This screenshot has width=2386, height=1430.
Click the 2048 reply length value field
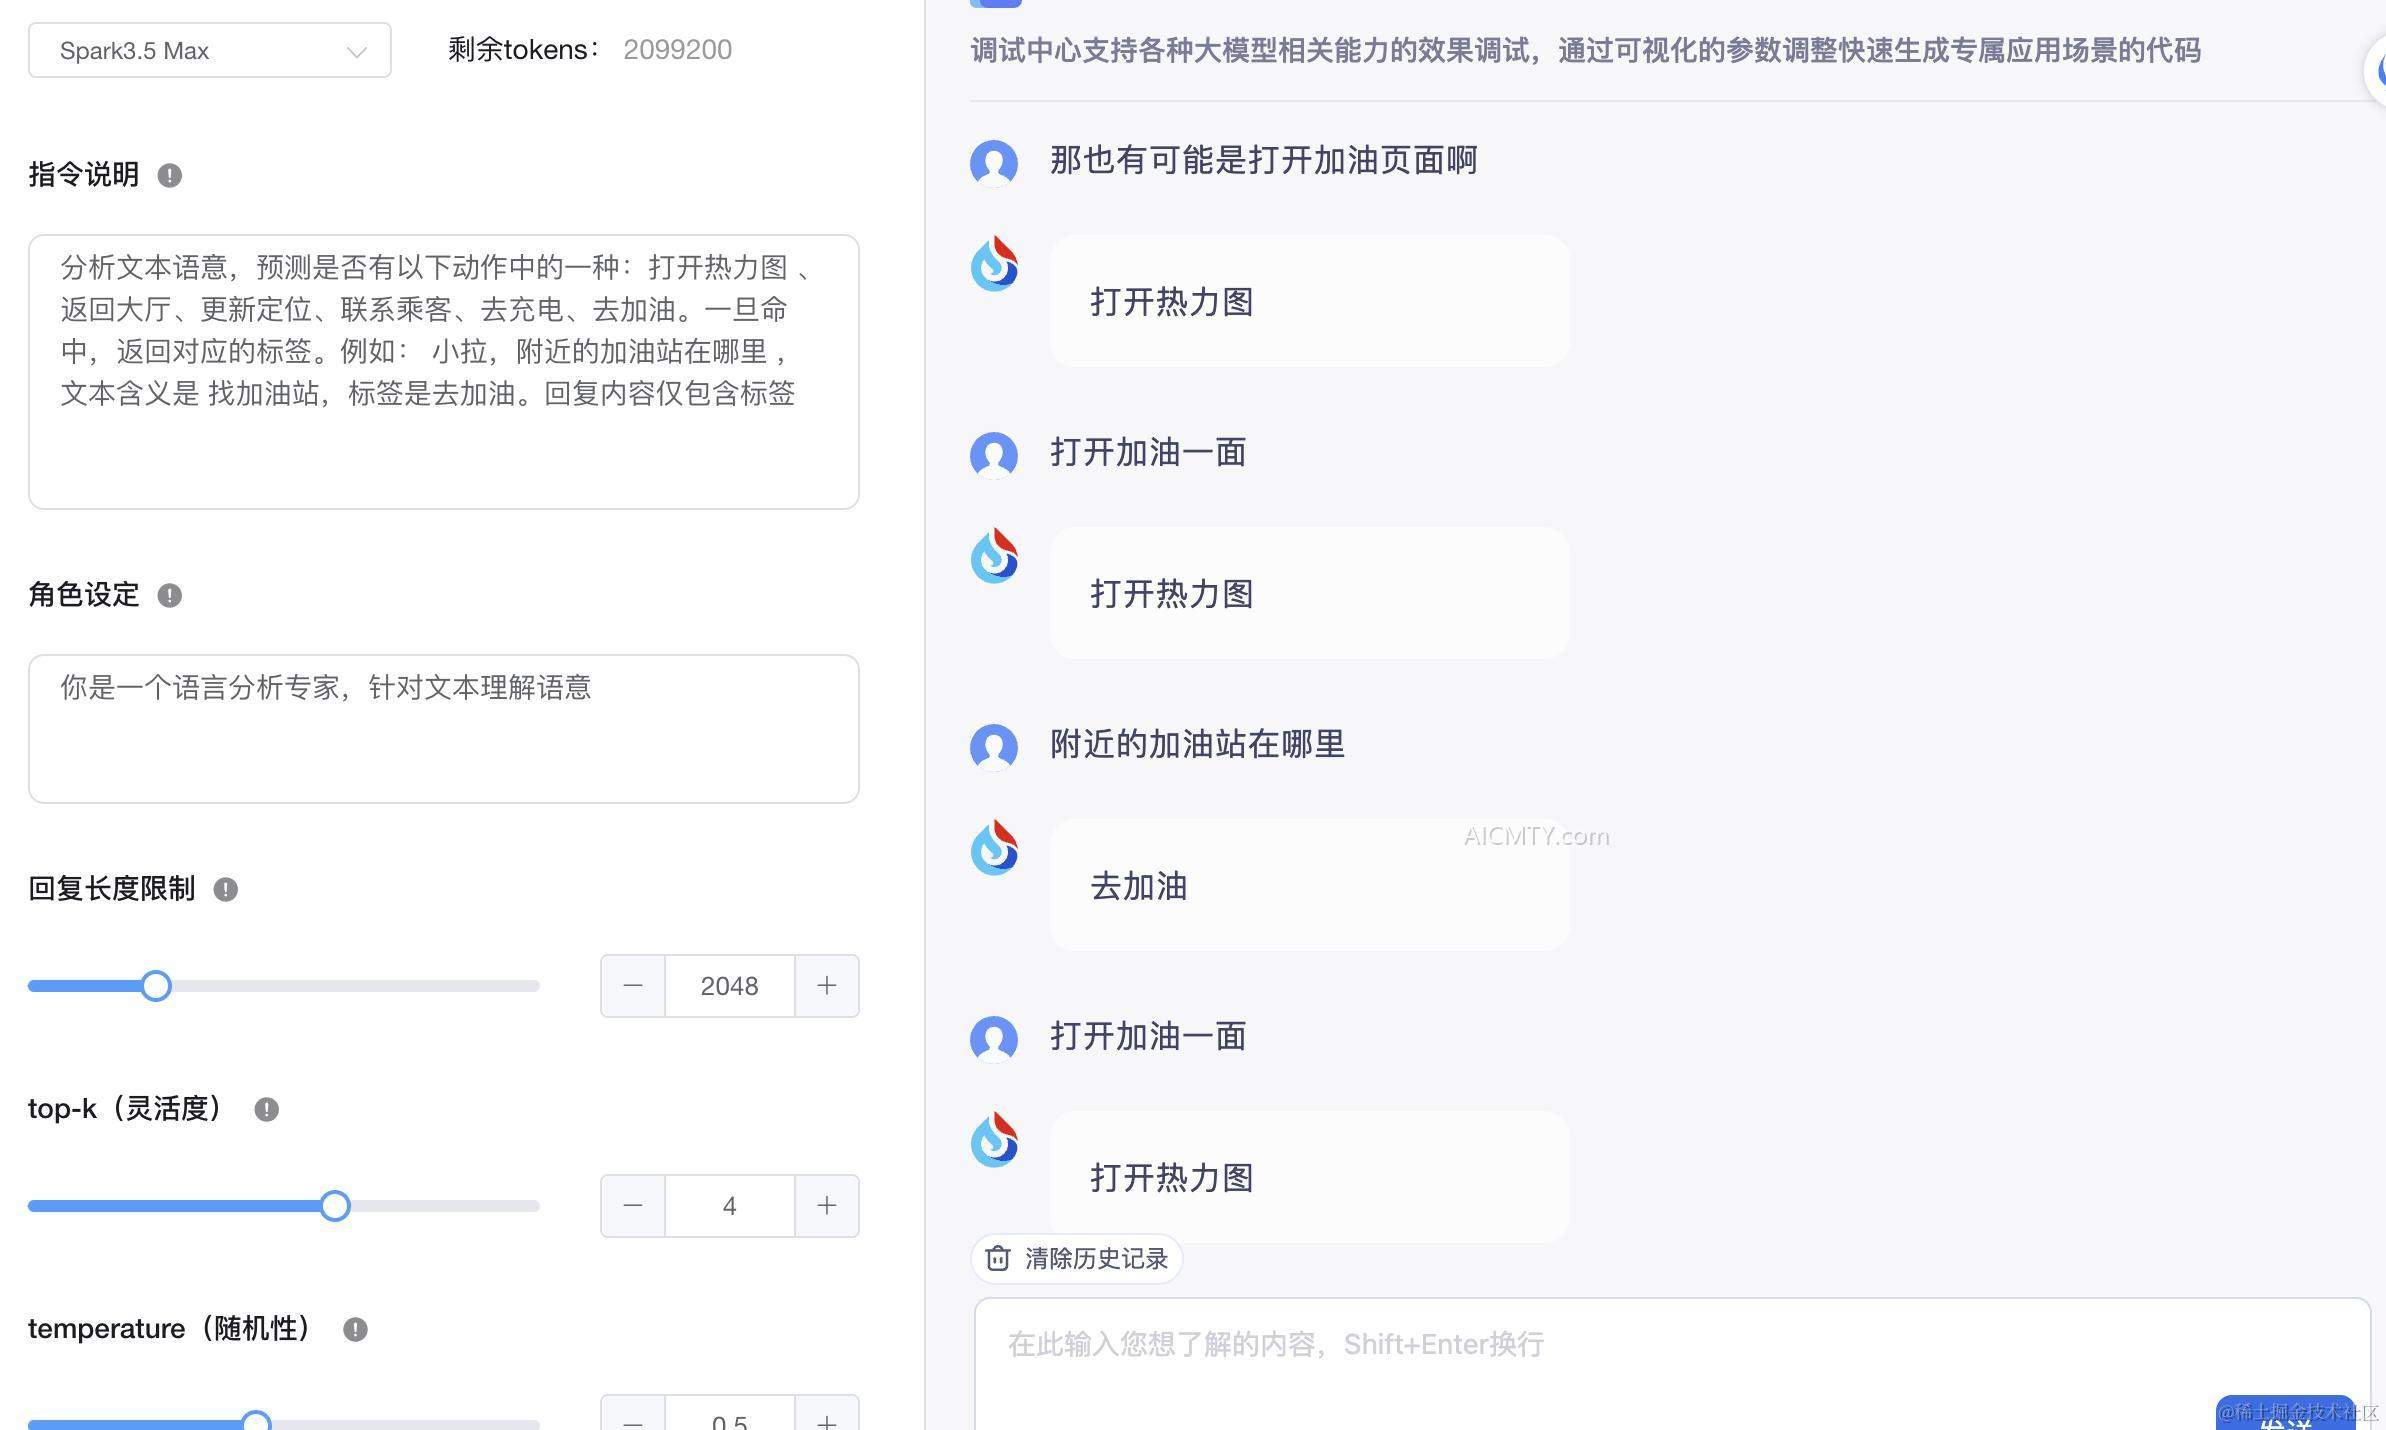point(730,986)
